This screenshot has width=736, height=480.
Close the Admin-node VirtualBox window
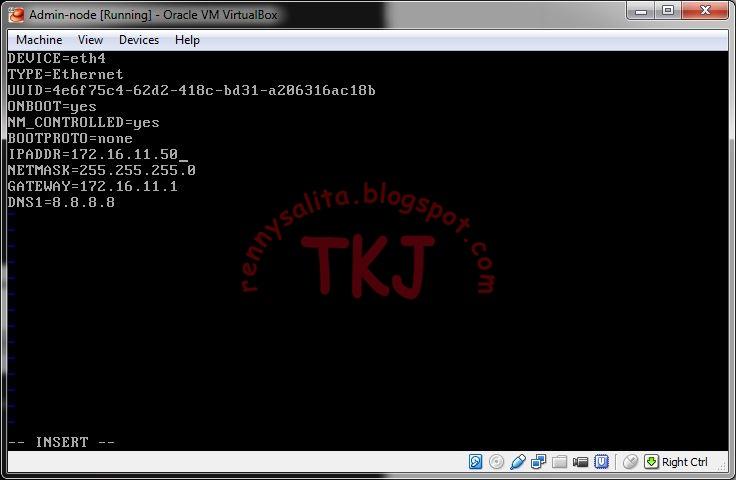705,11
